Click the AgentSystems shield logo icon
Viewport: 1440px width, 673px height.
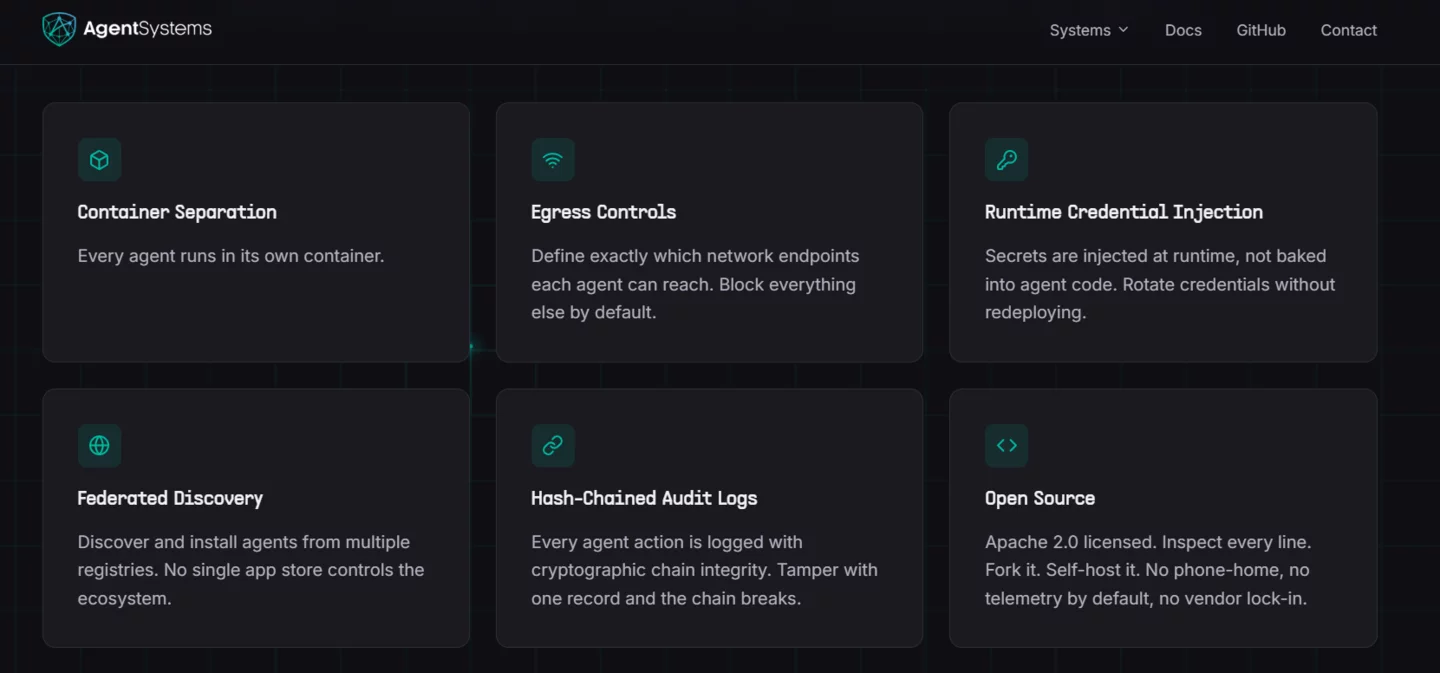pos(59,29)
